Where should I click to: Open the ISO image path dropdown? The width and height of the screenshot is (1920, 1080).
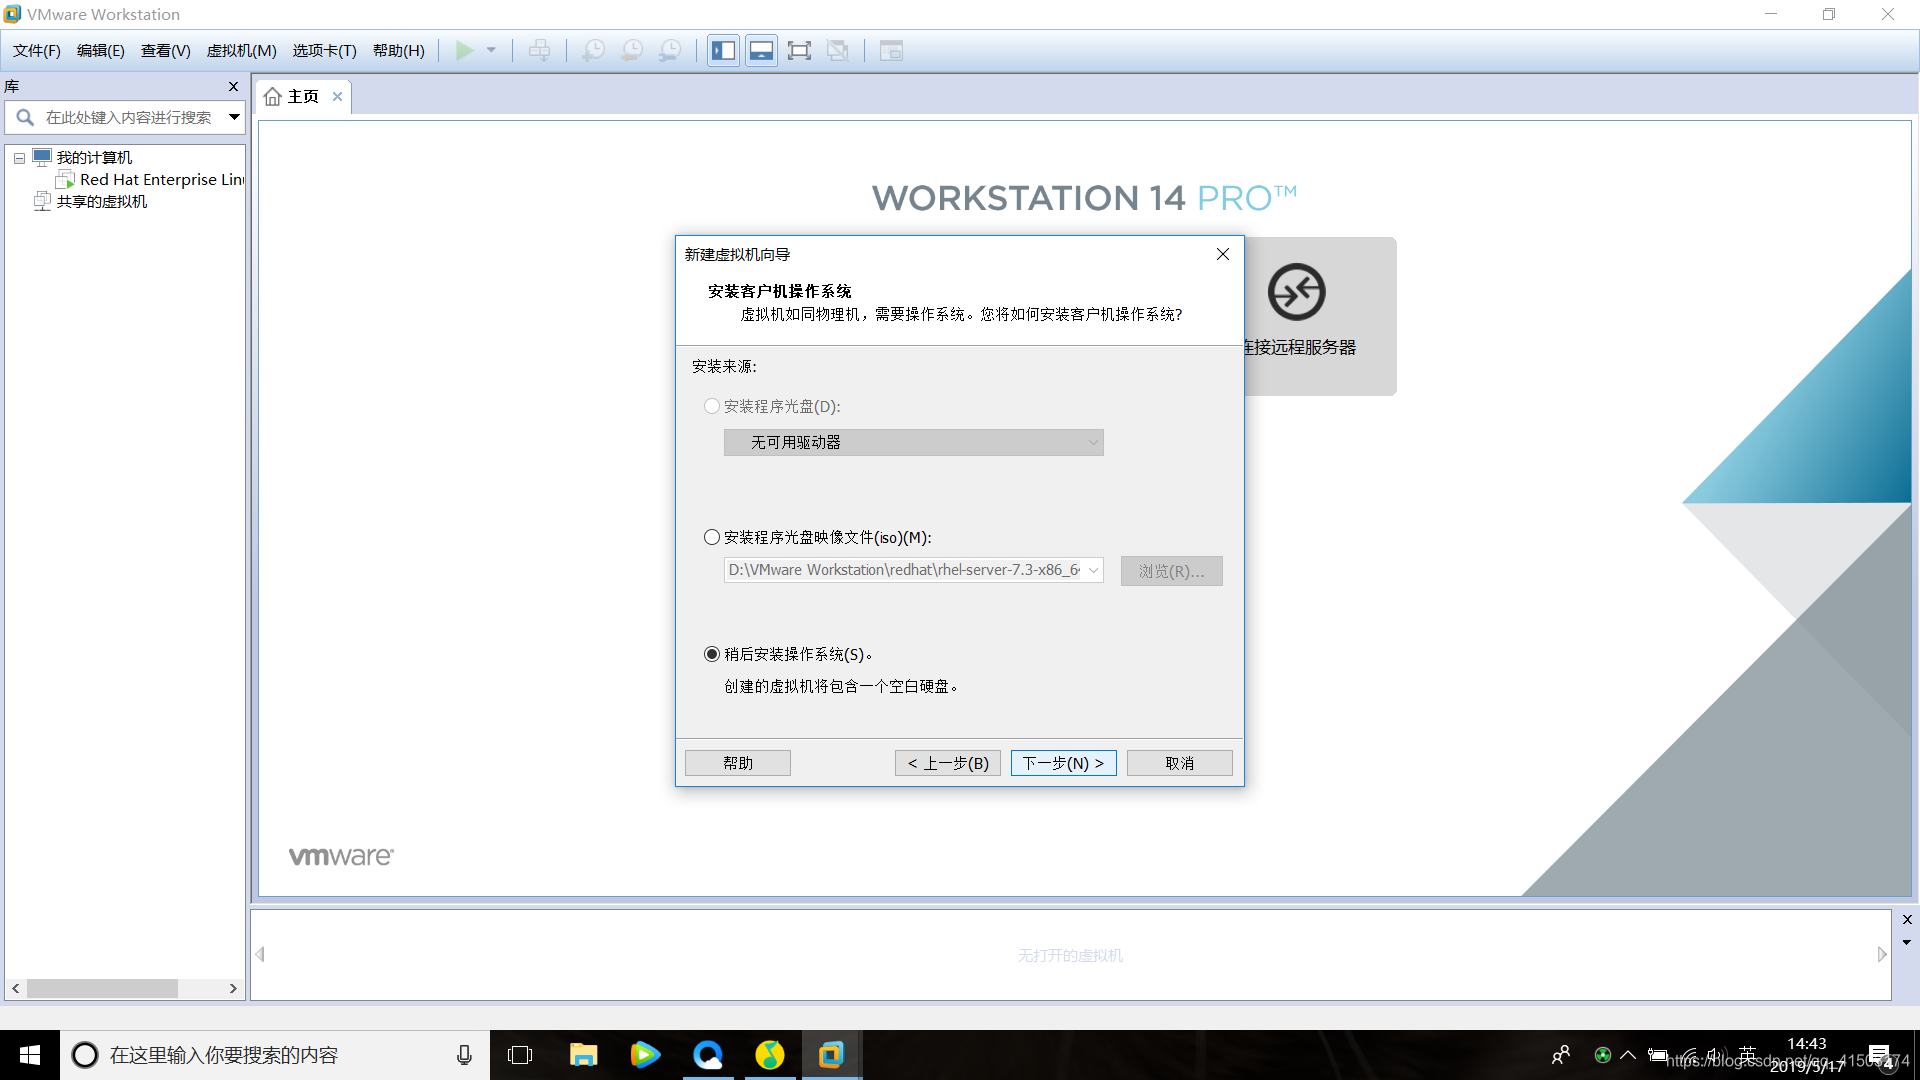click(x=1093, y=570)
